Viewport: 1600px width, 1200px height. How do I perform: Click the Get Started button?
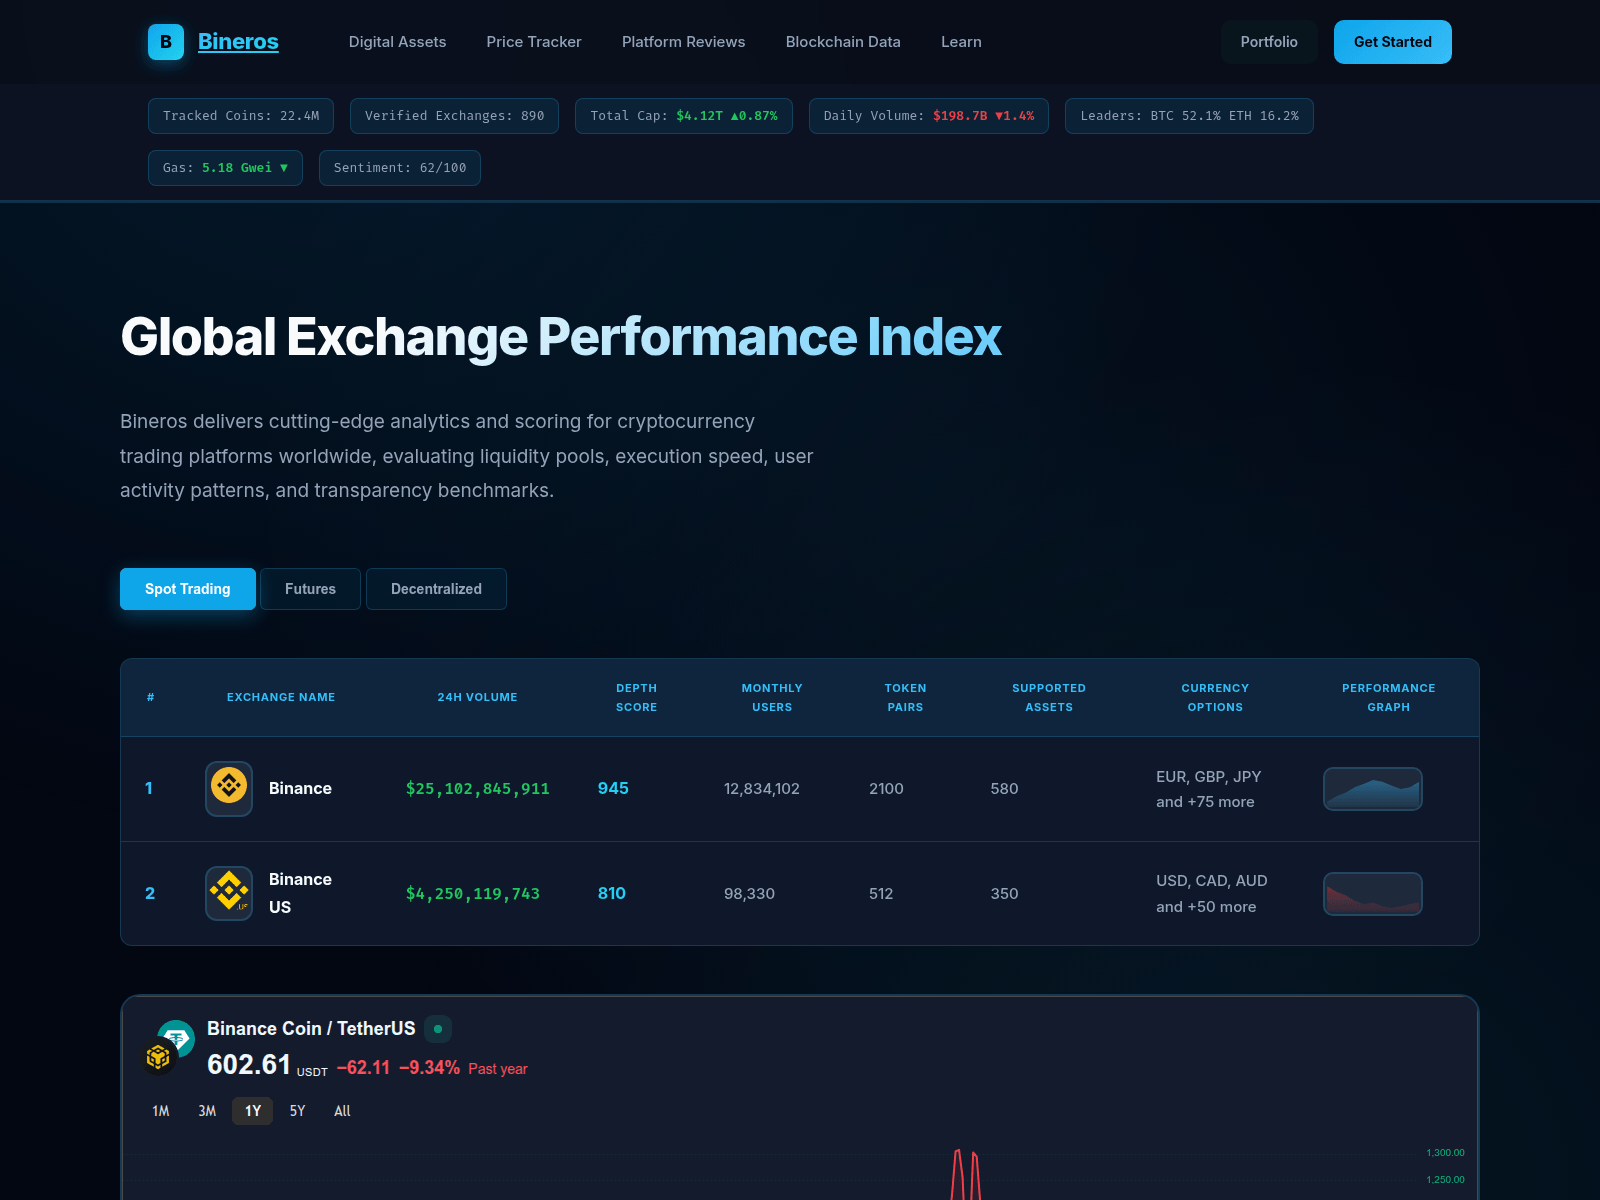1392,42
